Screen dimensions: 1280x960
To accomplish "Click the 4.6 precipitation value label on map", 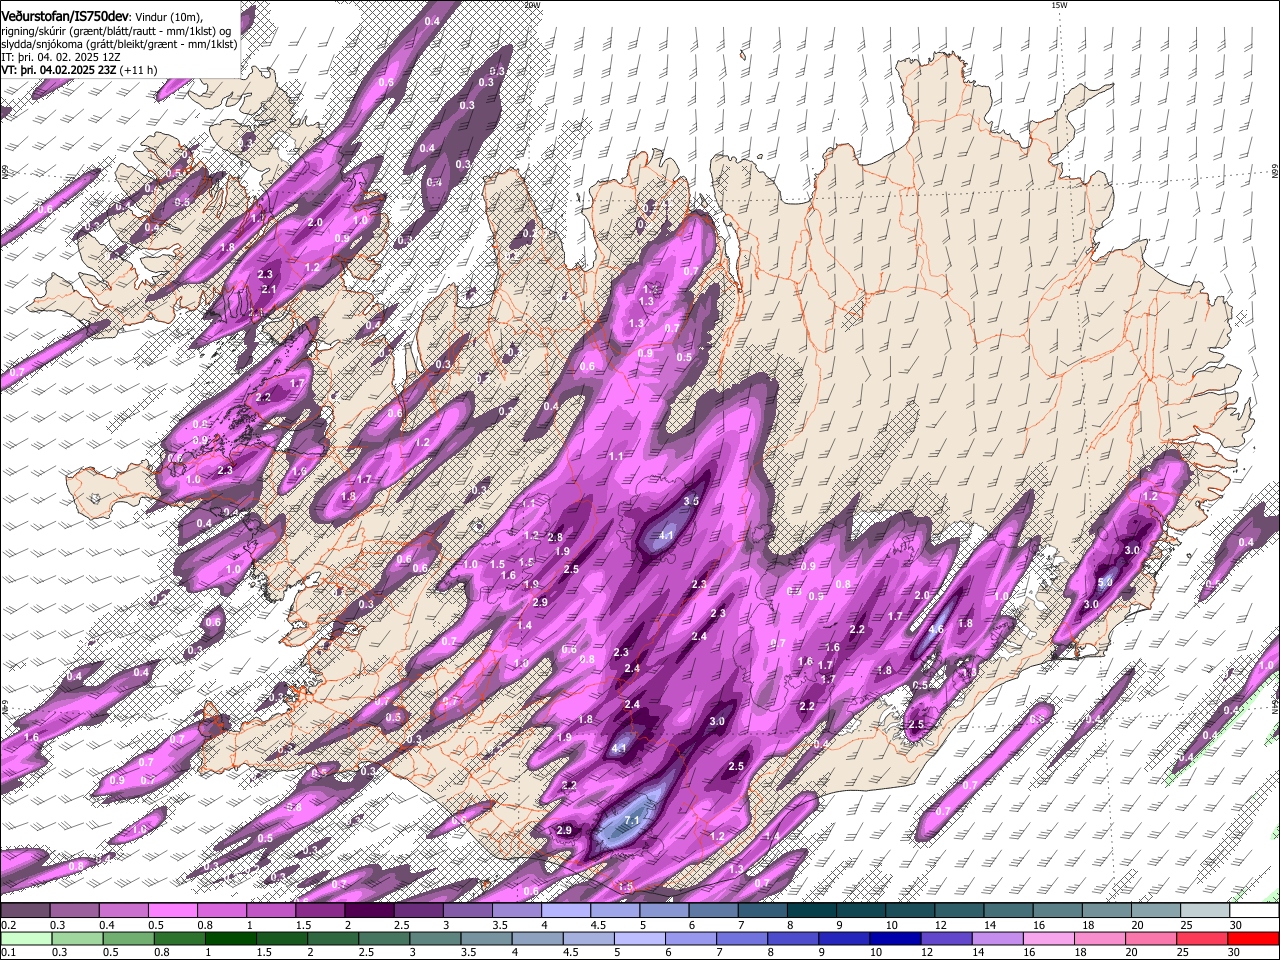I will pos(936,630).
